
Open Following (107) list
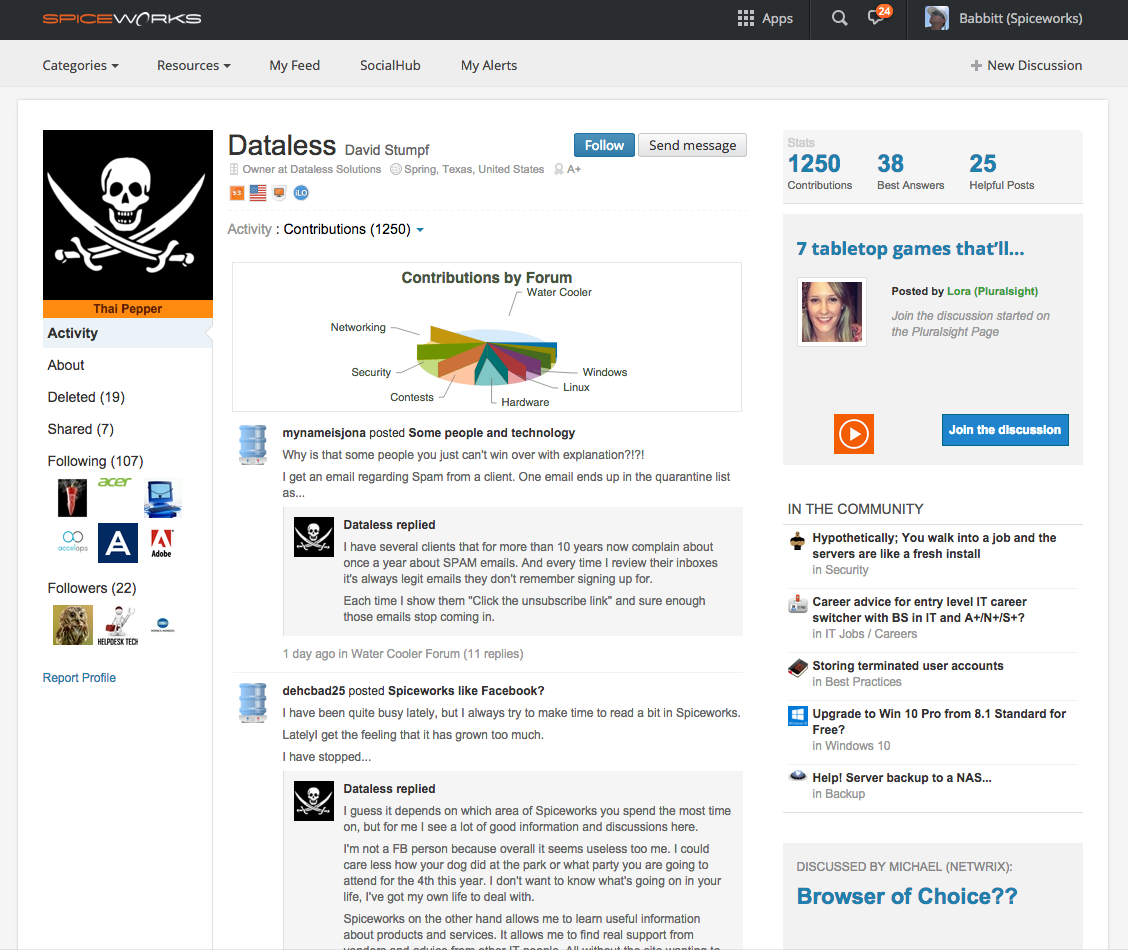point(96,461)
